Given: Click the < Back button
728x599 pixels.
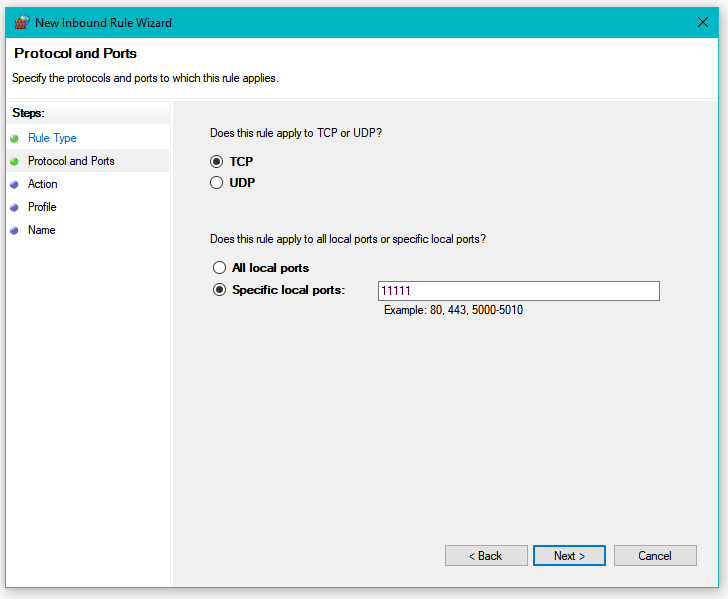Looking at the screenshot, I should (x=486, y=555).
